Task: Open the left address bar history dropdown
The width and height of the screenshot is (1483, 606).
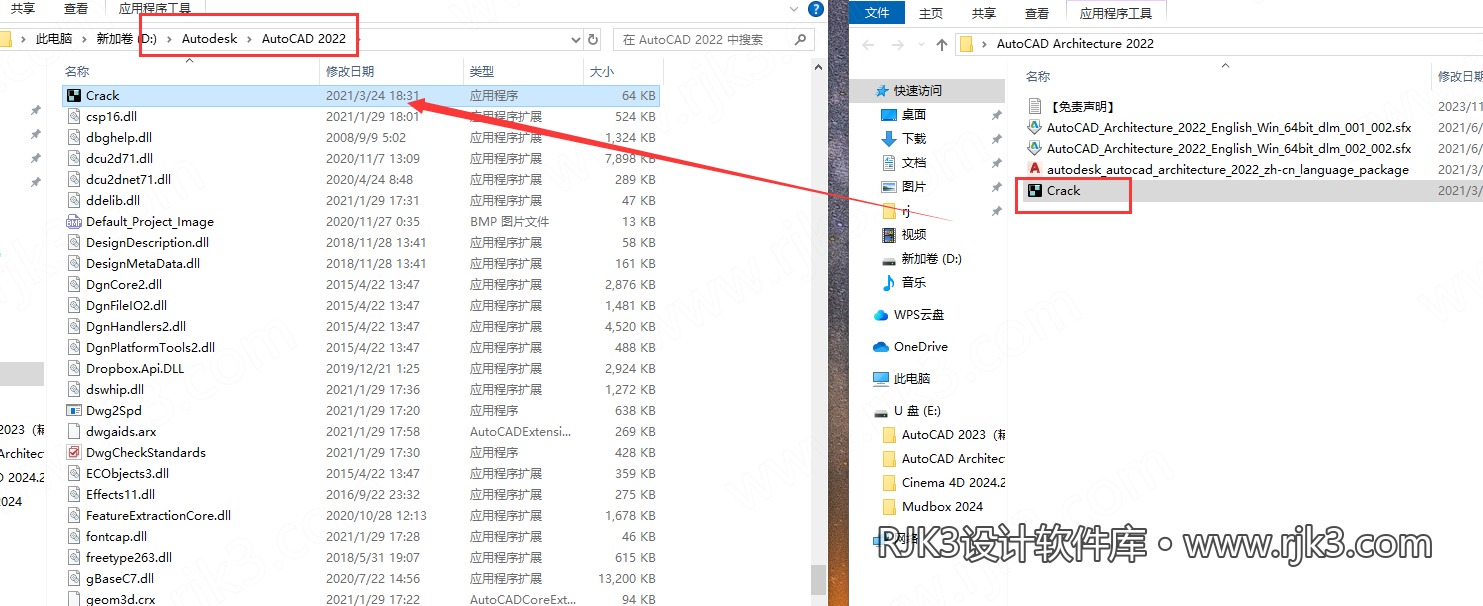Action: (575, 40)
